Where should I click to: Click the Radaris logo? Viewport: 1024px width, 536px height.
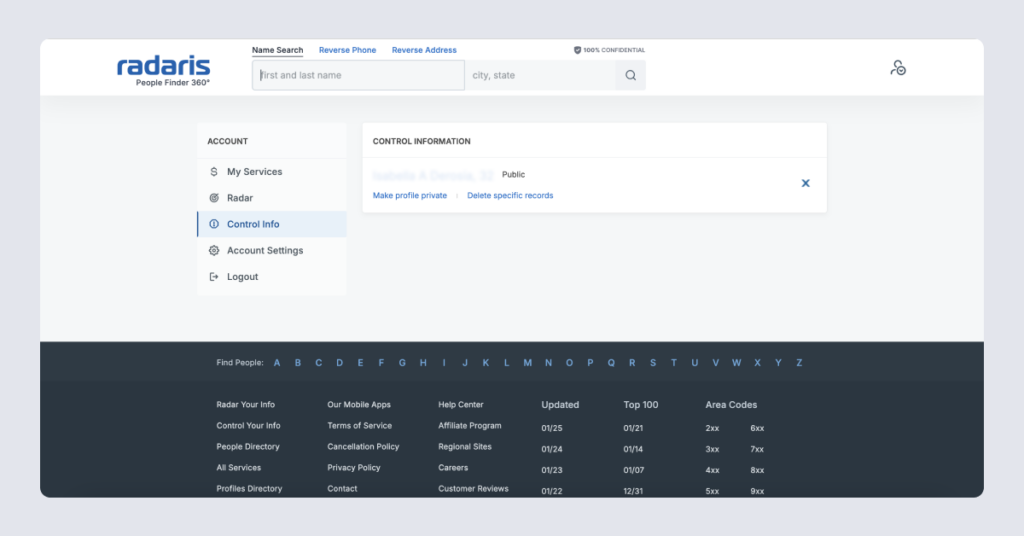click(163, 69)
